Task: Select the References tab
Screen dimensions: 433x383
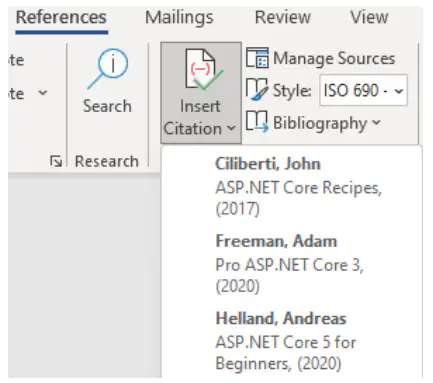Action: 61,17
